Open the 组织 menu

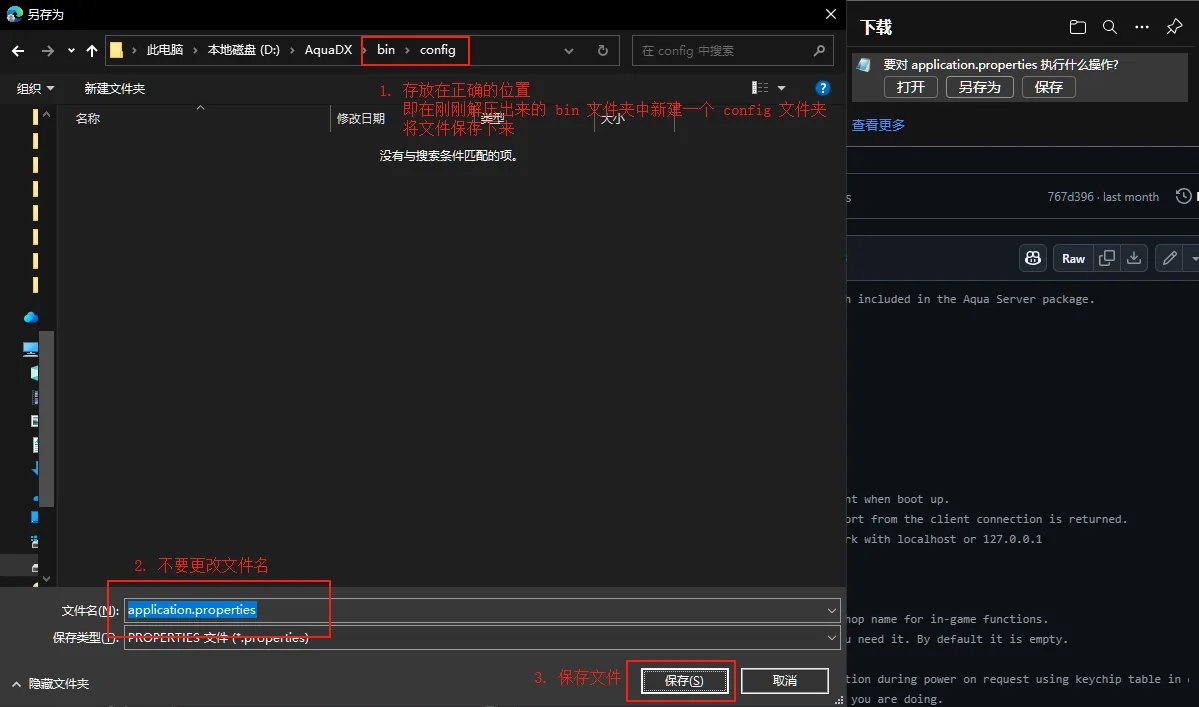coord(36,88)
